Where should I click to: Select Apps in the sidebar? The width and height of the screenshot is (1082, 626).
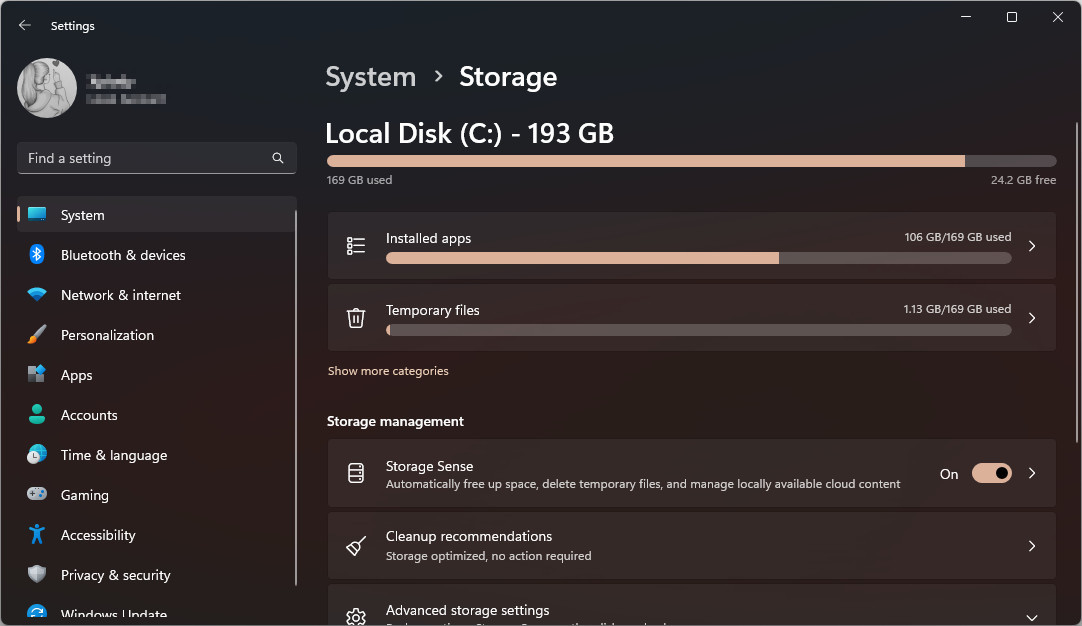(x=76, y=375)
